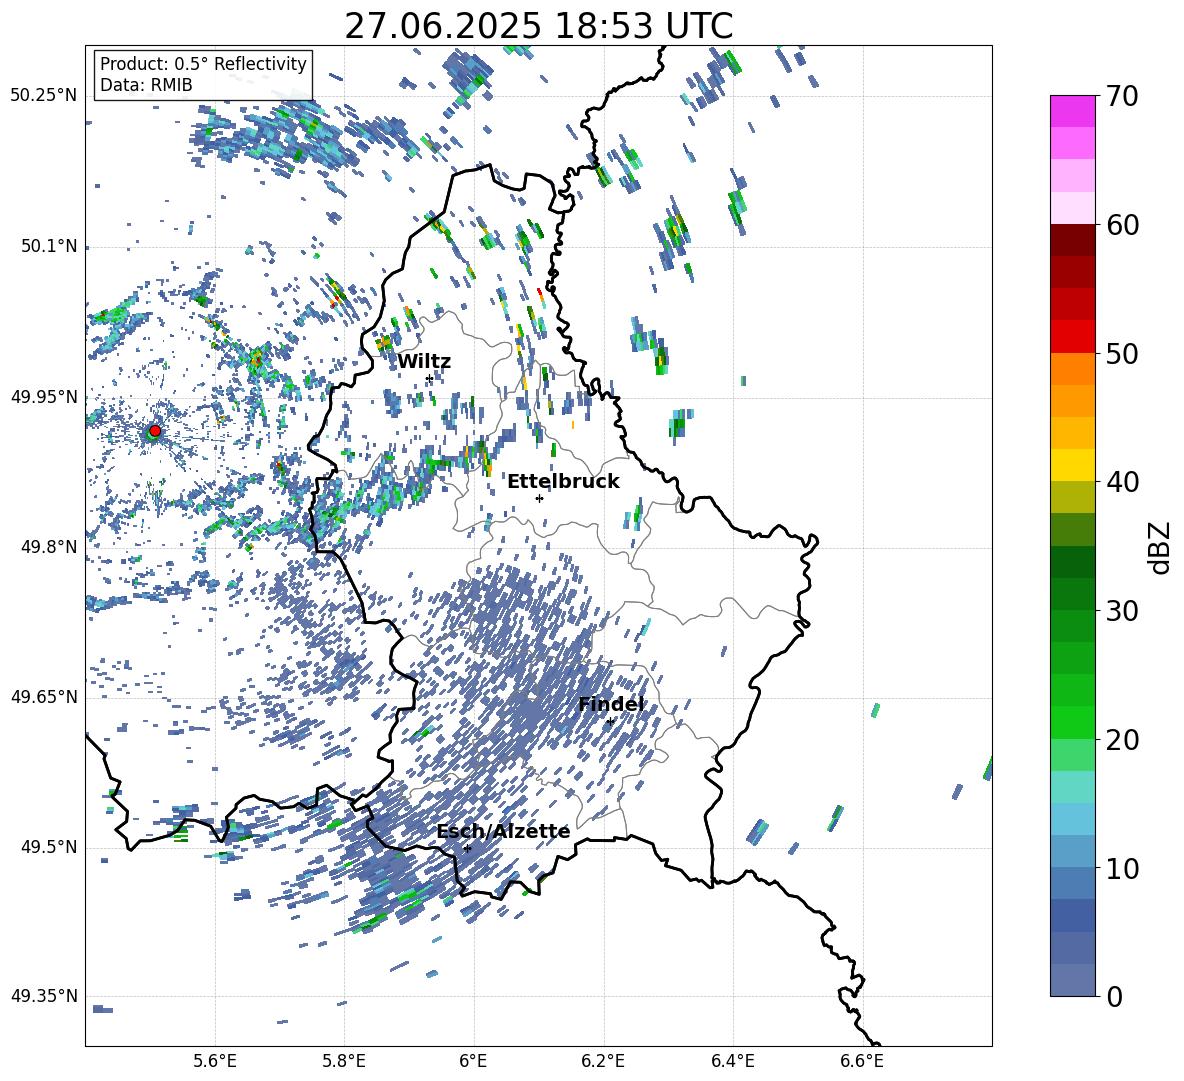
Task: Click the 6.2°E longitude tick label
Action: [603, 1062]
